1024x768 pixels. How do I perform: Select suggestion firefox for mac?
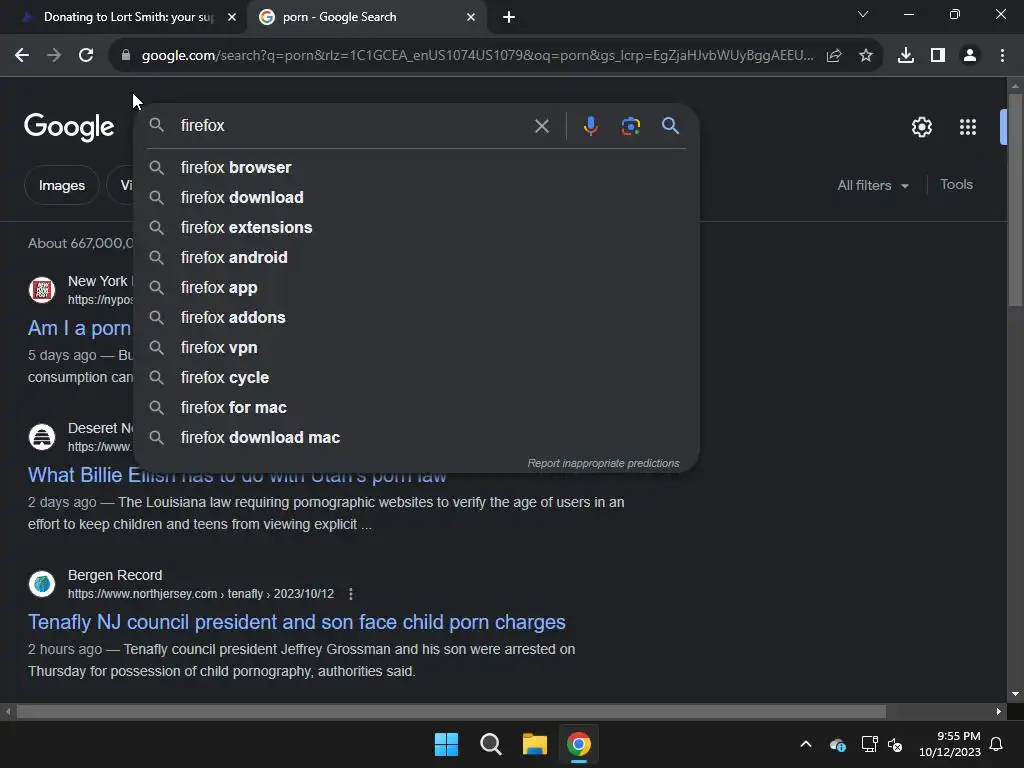point(417,408)
